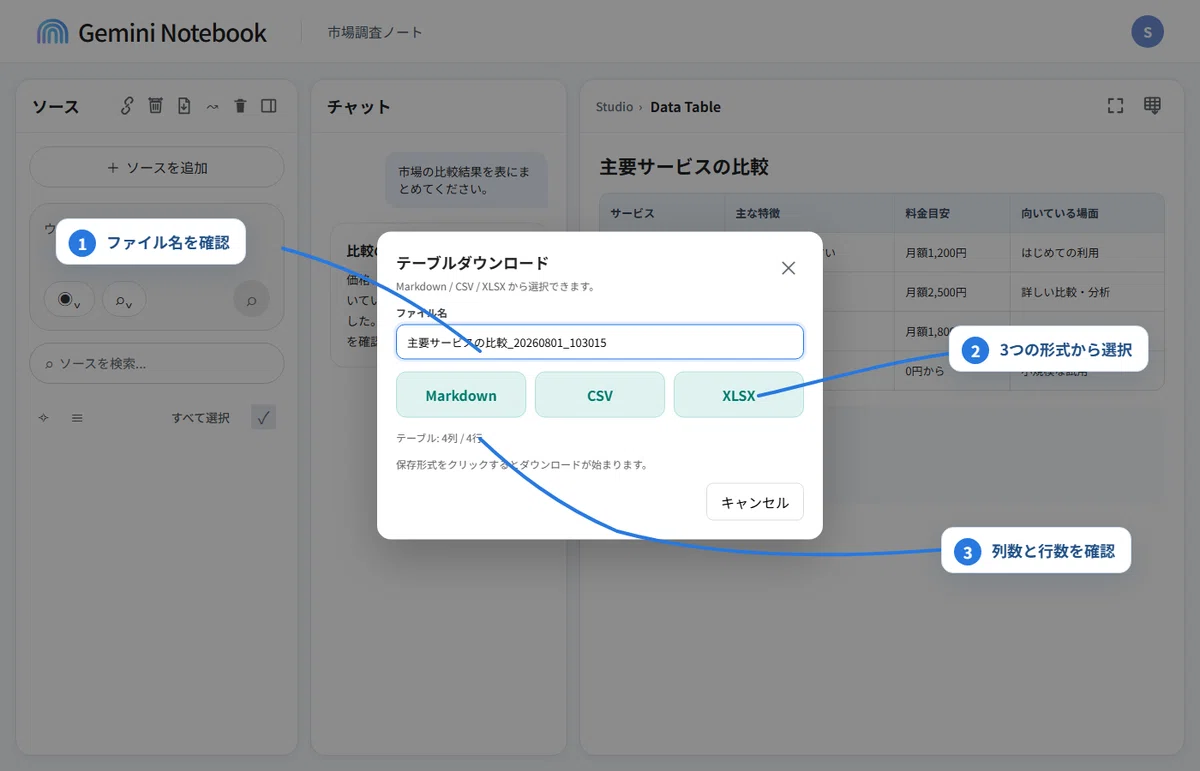Image resolution: width=1200 pixels, height=771 pixels.
Task: Toggle the select-all checkbox
Action: coord(264,418)
